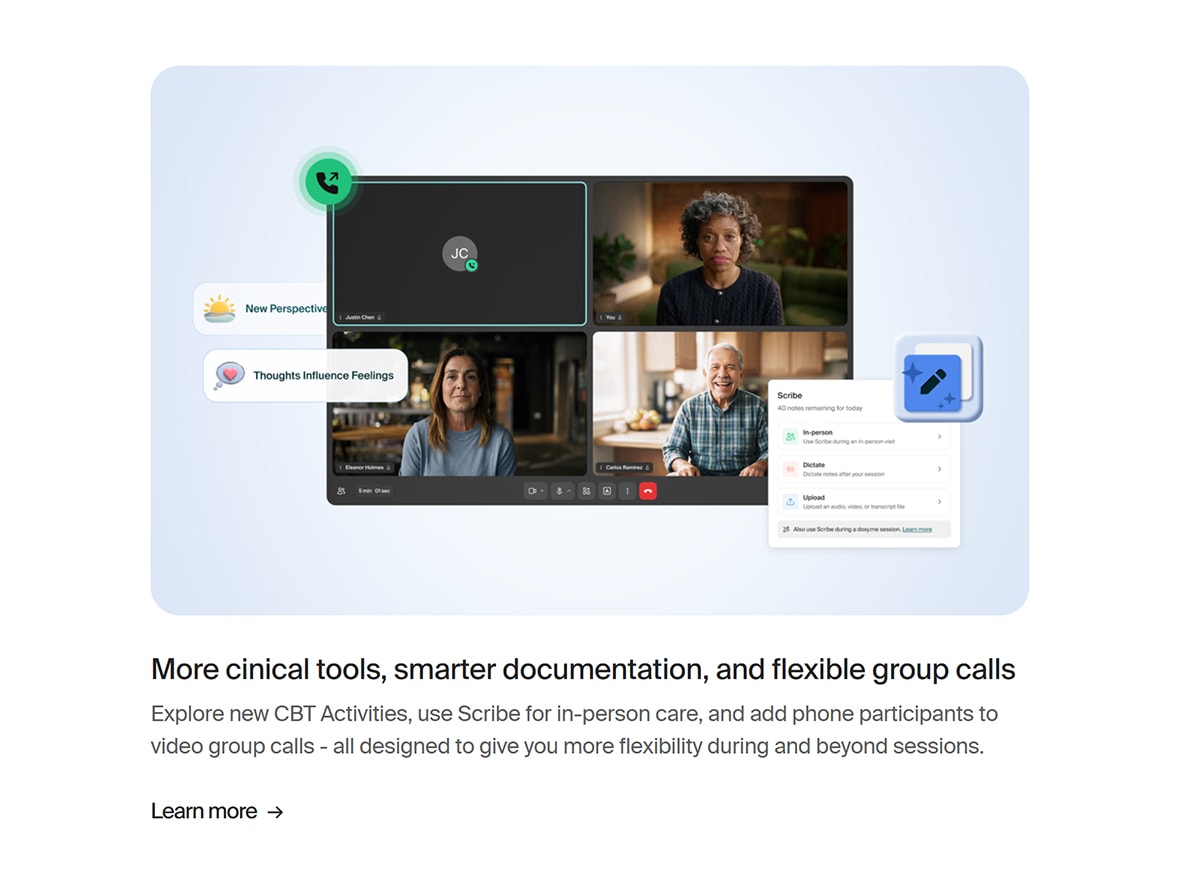Screen dimensions: 1180x884
Task: Click the Eleanor Holmes name label
Action: pyautogui.click(x=365, y=467)
